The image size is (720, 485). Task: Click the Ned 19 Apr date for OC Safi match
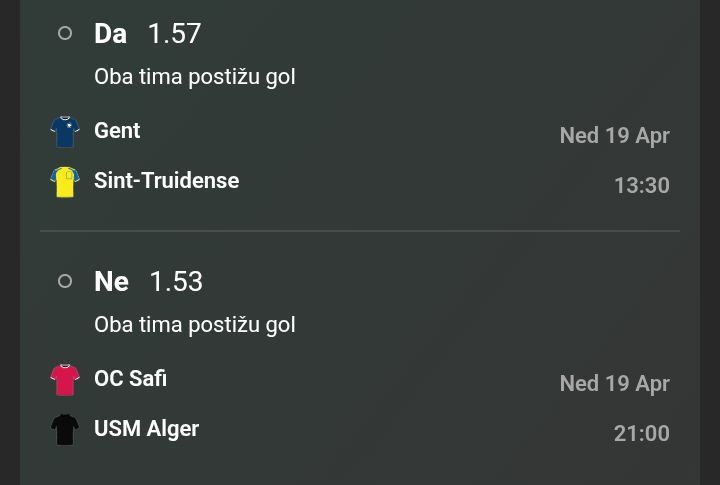(x=614, y=383)
